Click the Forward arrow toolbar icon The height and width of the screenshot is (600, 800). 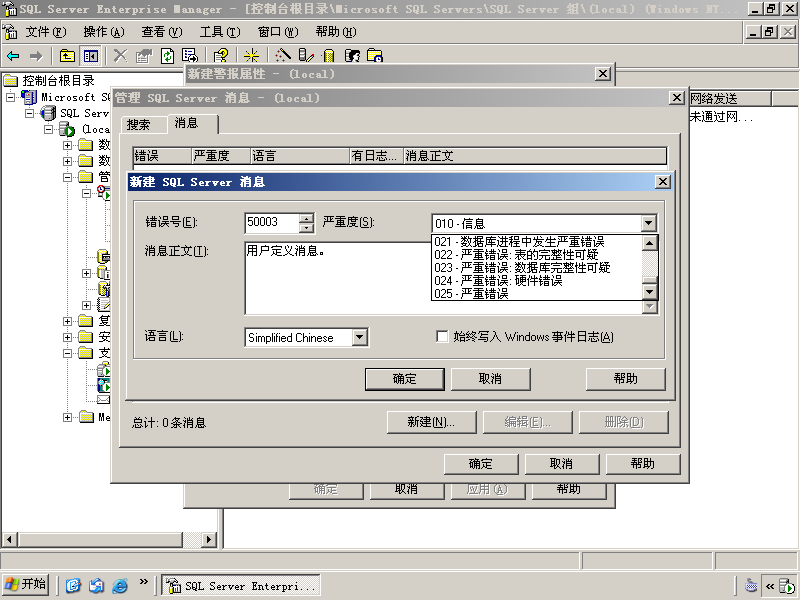[36, 56]
